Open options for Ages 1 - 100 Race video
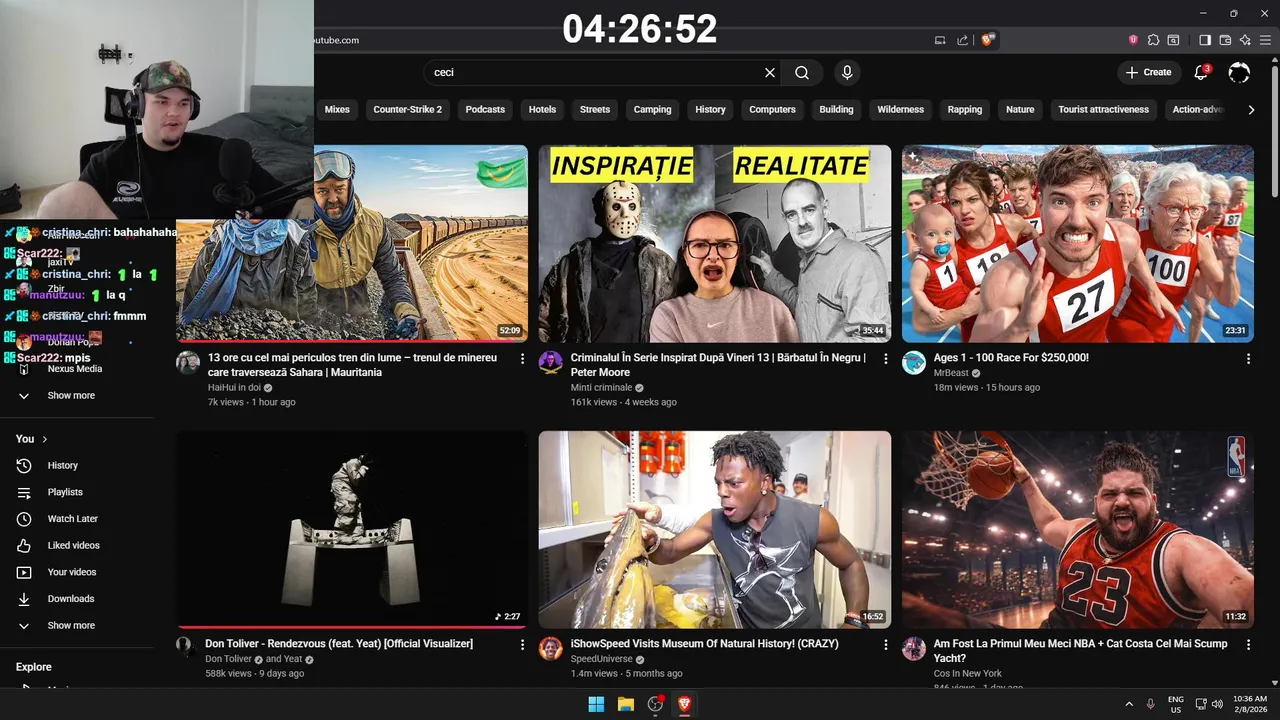Viewport: 1280px width, 720px height. tap(1248, 358)
